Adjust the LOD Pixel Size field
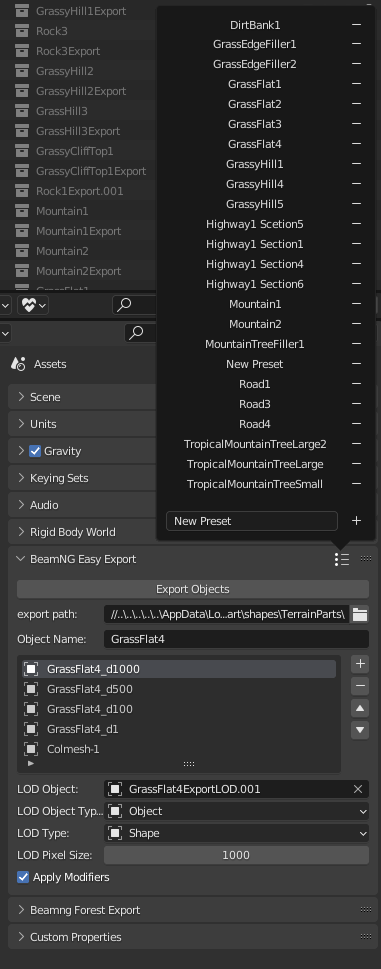This screenshot has width=381, height=969. (237, 855)
